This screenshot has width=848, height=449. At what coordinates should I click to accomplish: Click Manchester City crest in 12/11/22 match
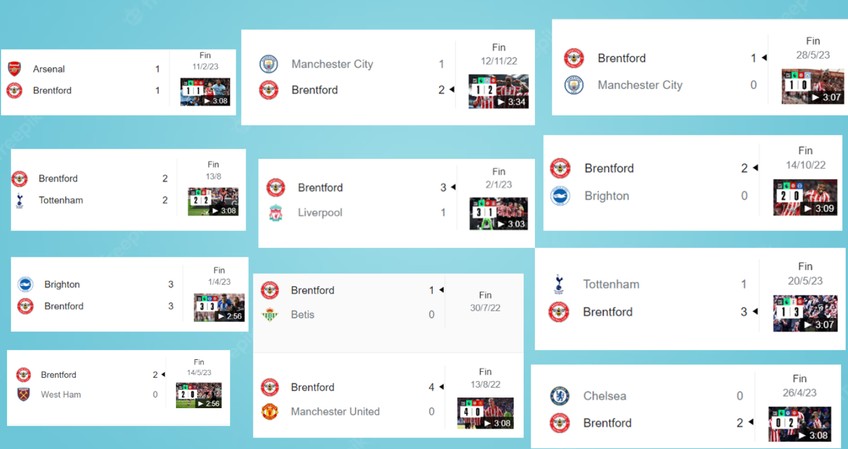[269, 64]
